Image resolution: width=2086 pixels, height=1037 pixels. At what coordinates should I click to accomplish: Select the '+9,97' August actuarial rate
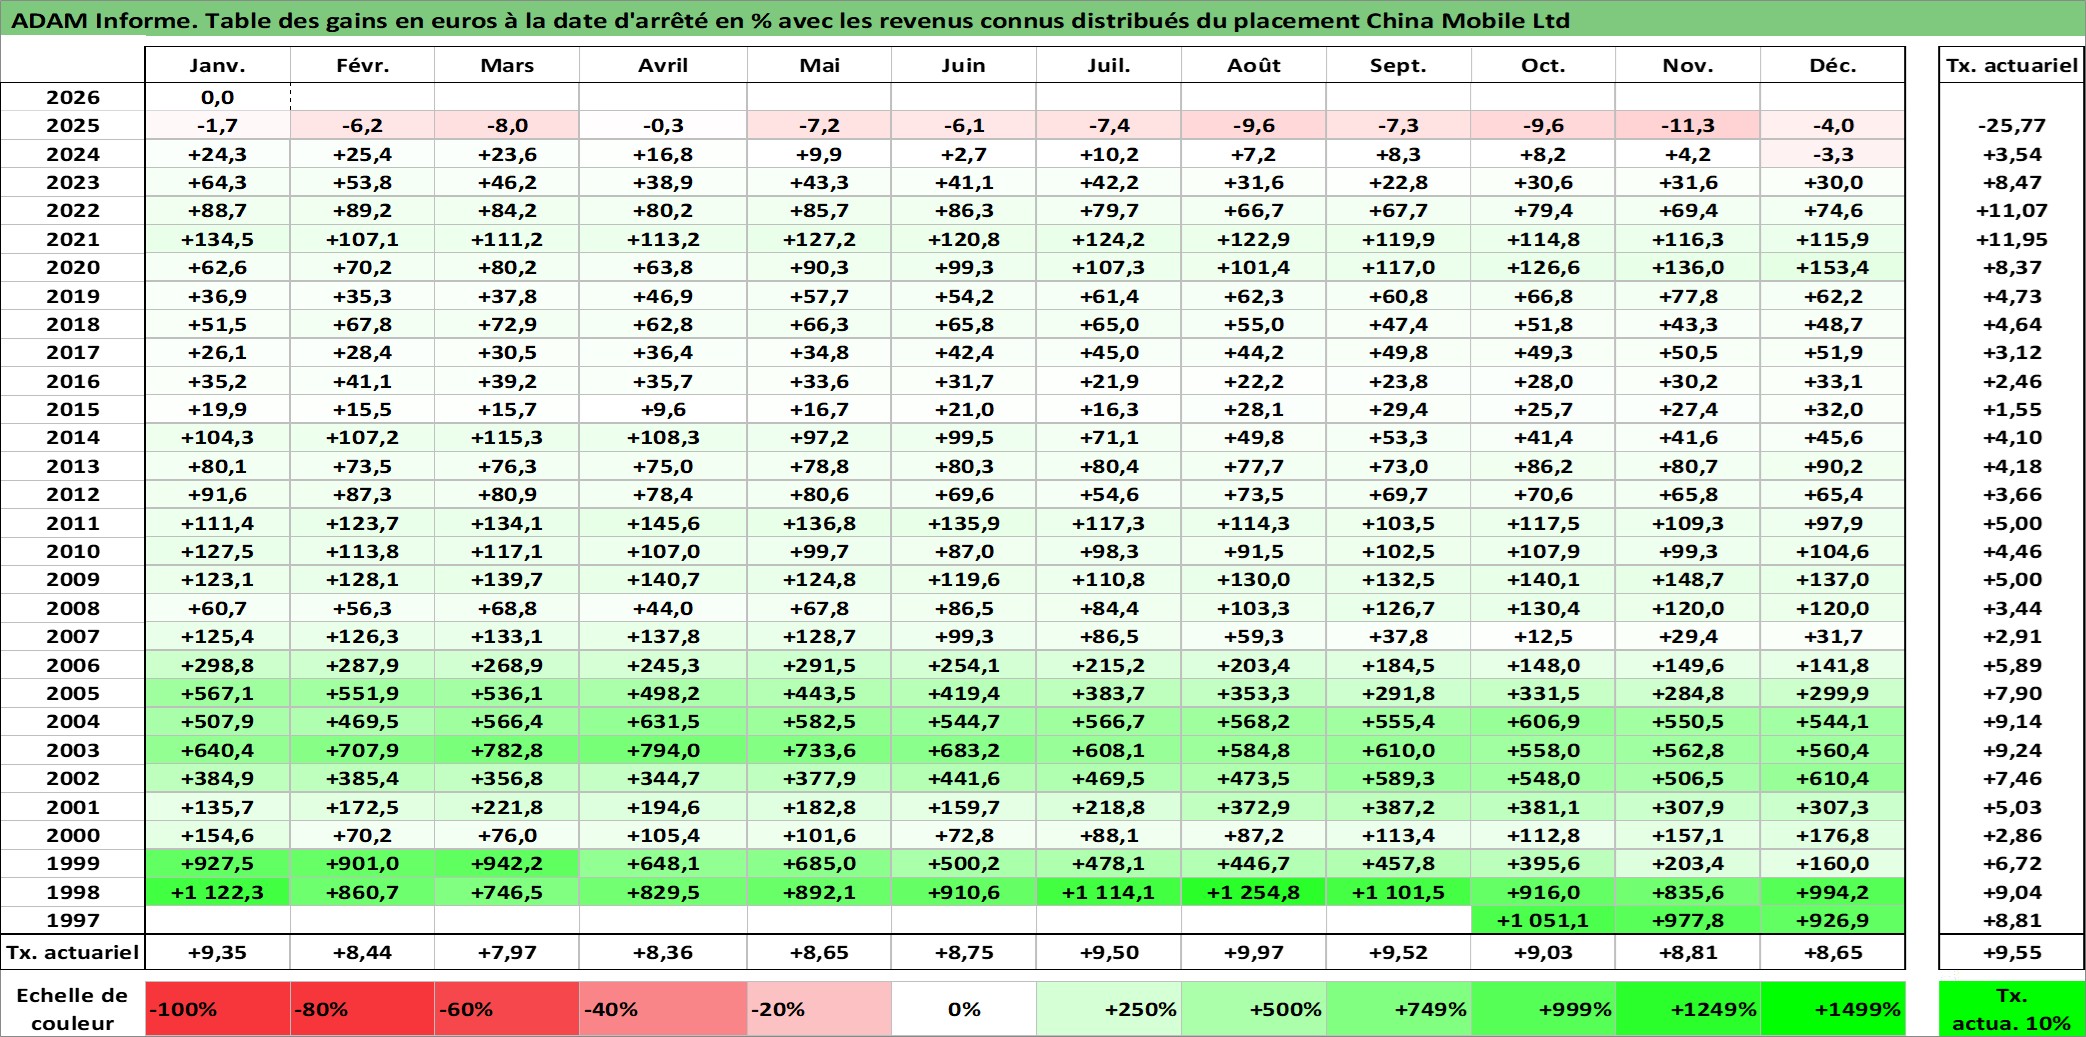(x=1254, y=953)
